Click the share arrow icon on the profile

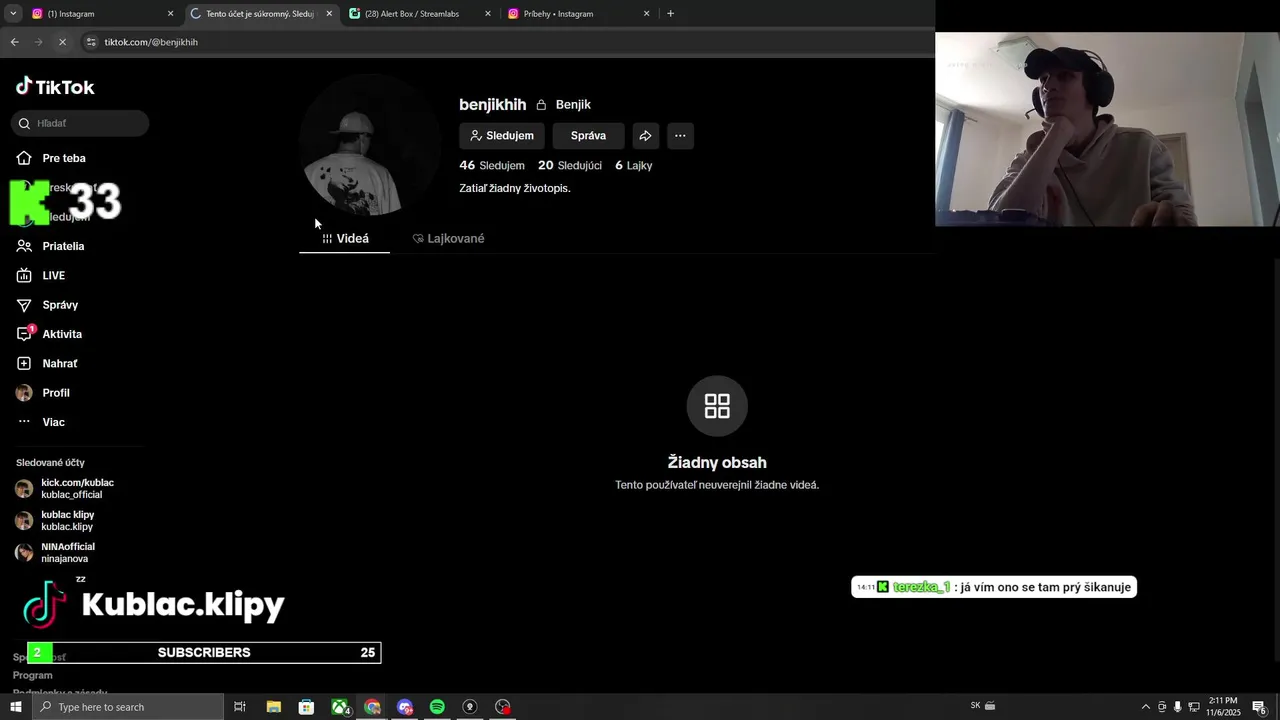tap(646, 136)
